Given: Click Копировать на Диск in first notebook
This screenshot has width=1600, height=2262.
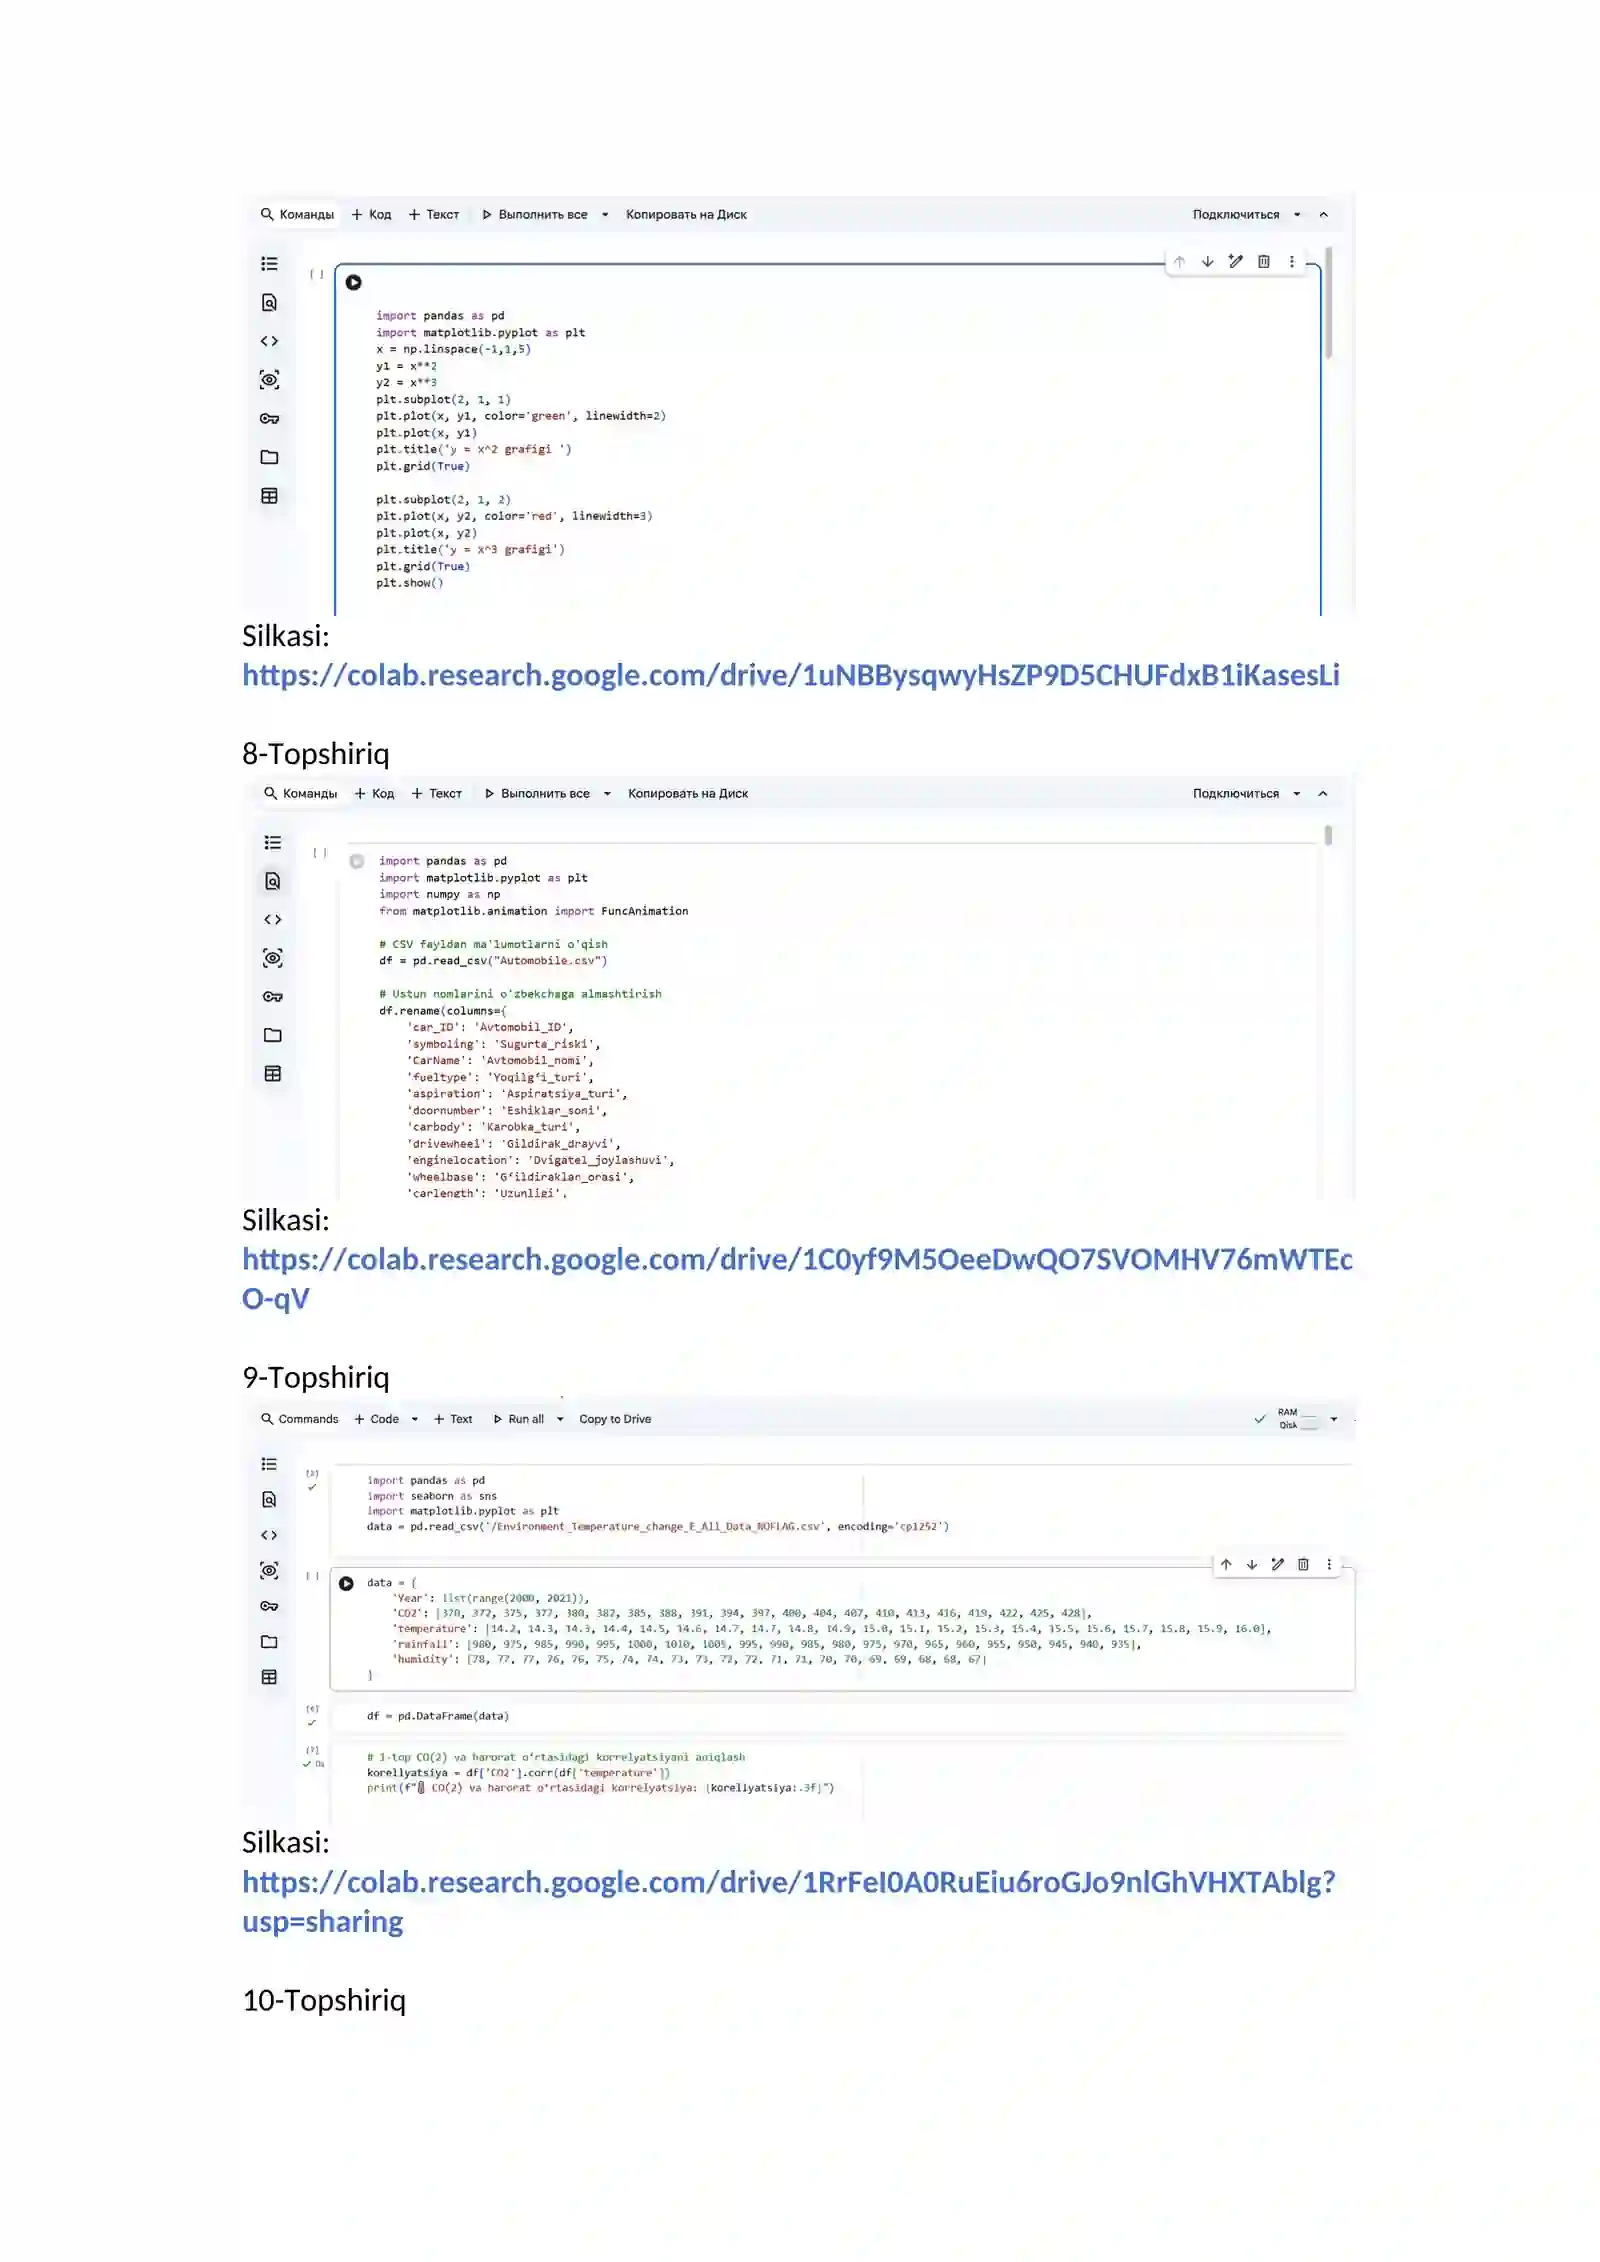Looking at the screenshot, I should [x=686, y=215].
